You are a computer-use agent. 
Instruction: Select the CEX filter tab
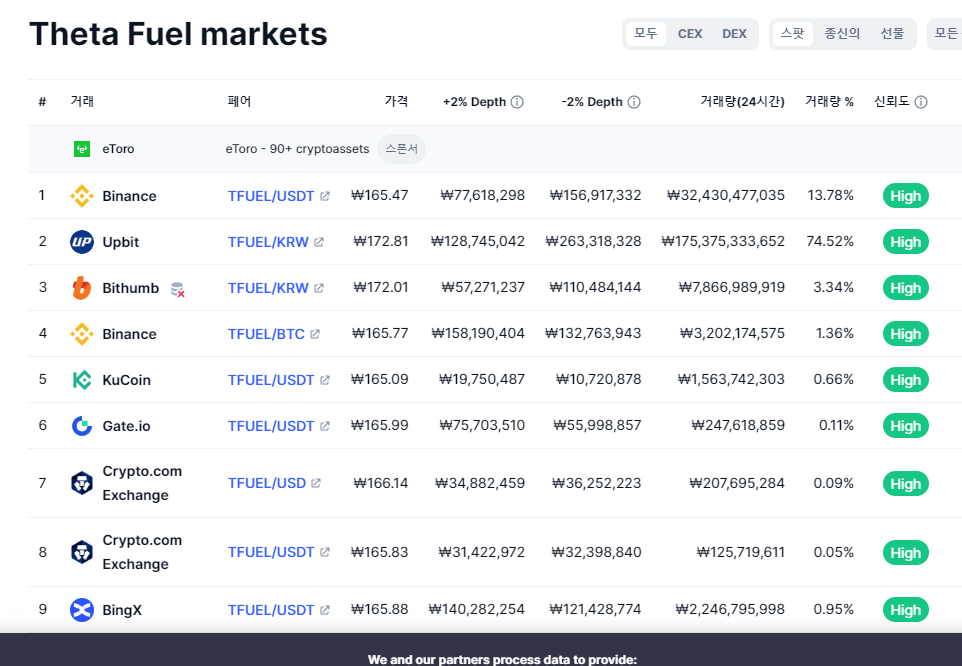pos(690,34)
